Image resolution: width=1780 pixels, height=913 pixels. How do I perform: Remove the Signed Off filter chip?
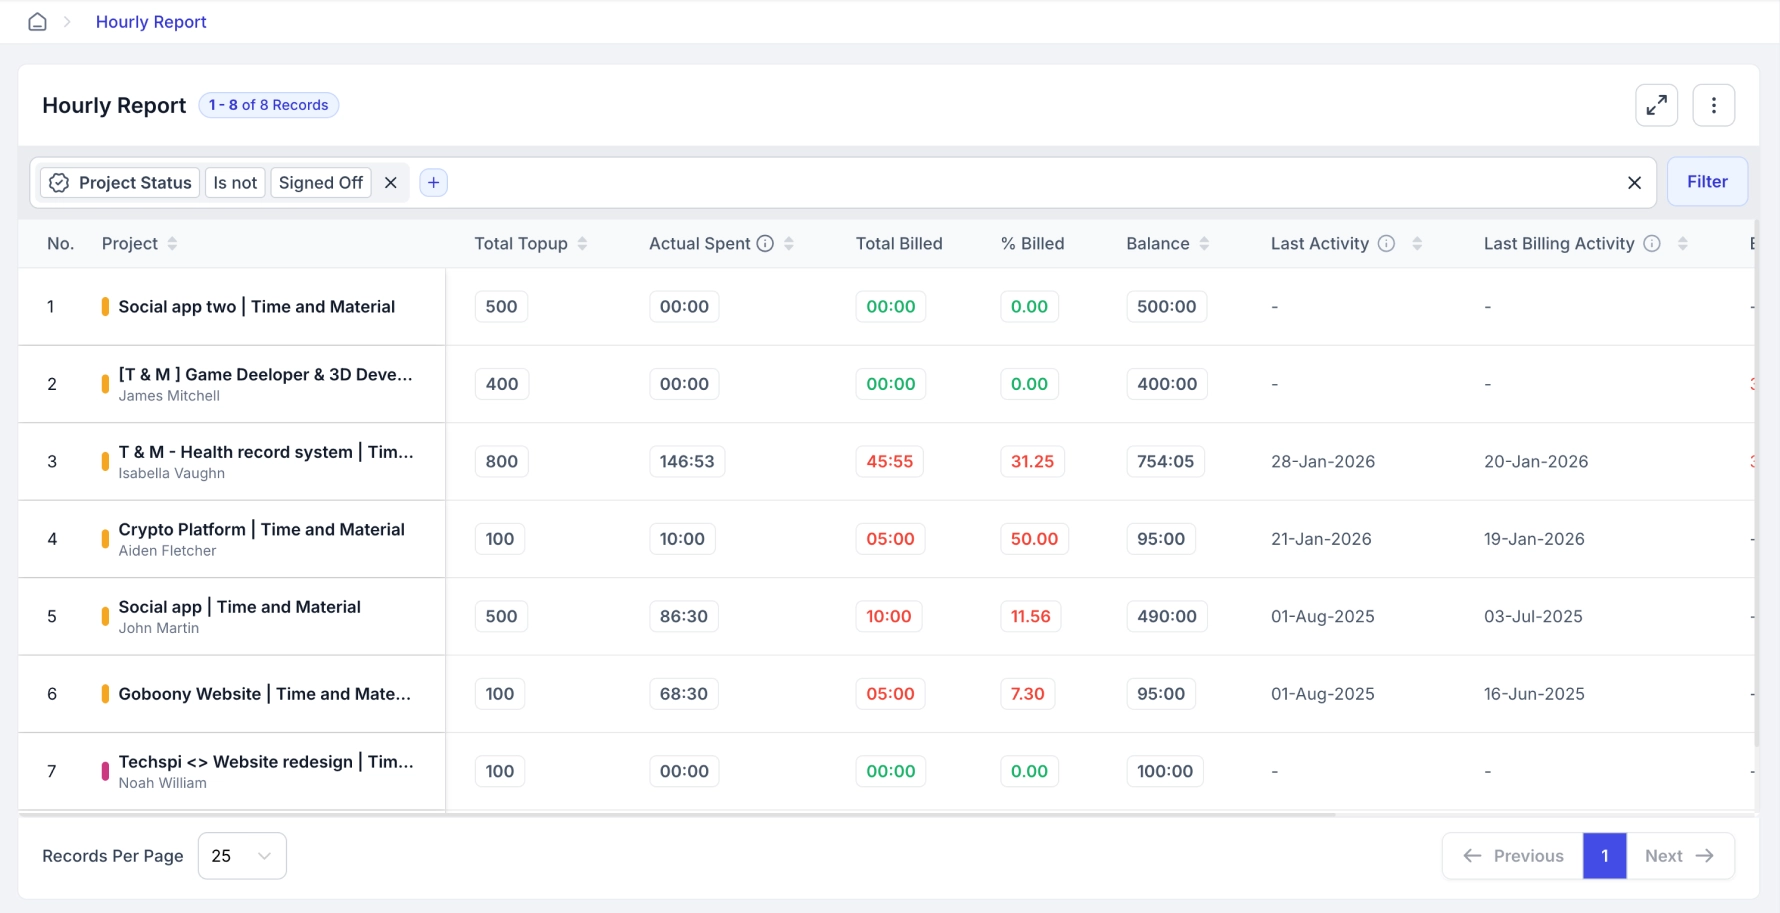pyautogui.click(x=390, y=182)
